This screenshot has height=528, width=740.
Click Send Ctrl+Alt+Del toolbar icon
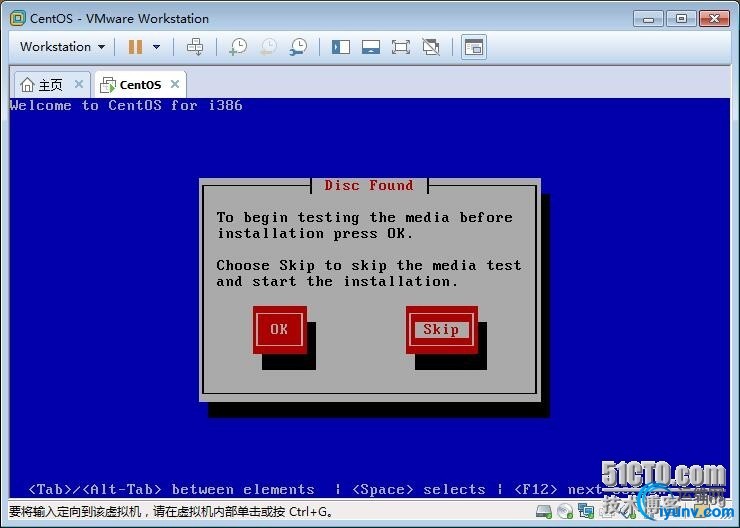click(x=195, y=47)
